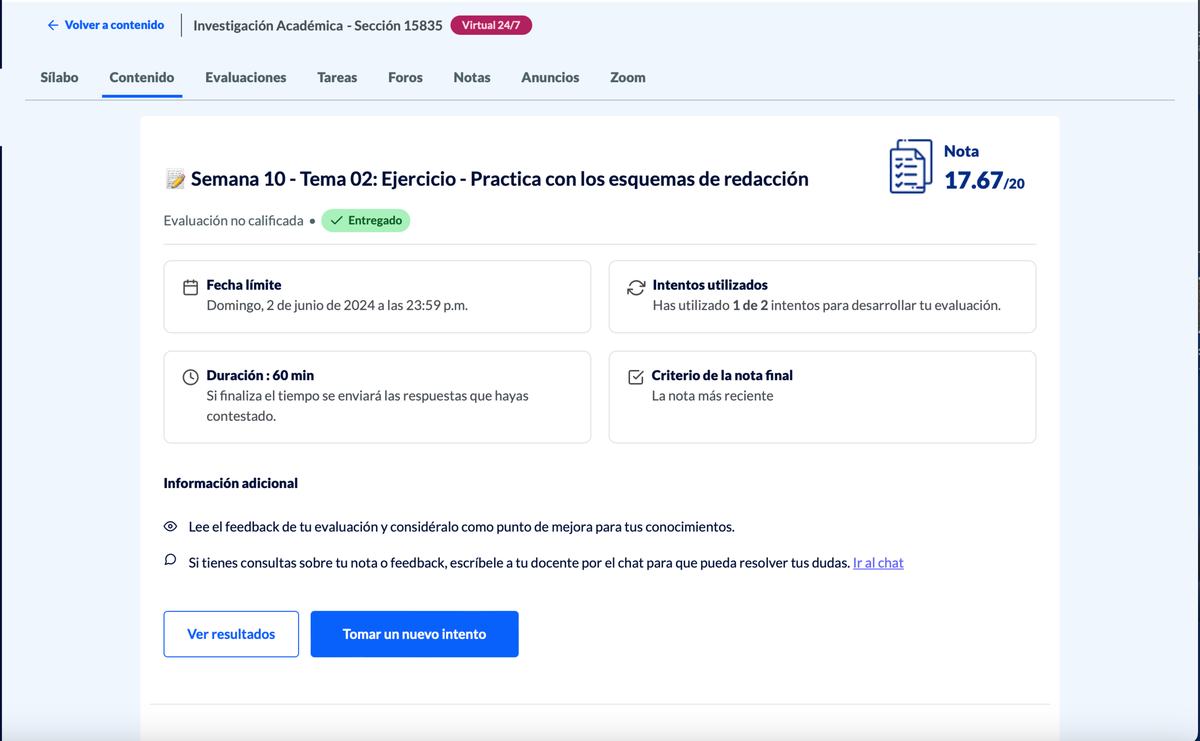Click the chat bubble icon in Información adicional
1200x741 pixels.
click(170, 562)
